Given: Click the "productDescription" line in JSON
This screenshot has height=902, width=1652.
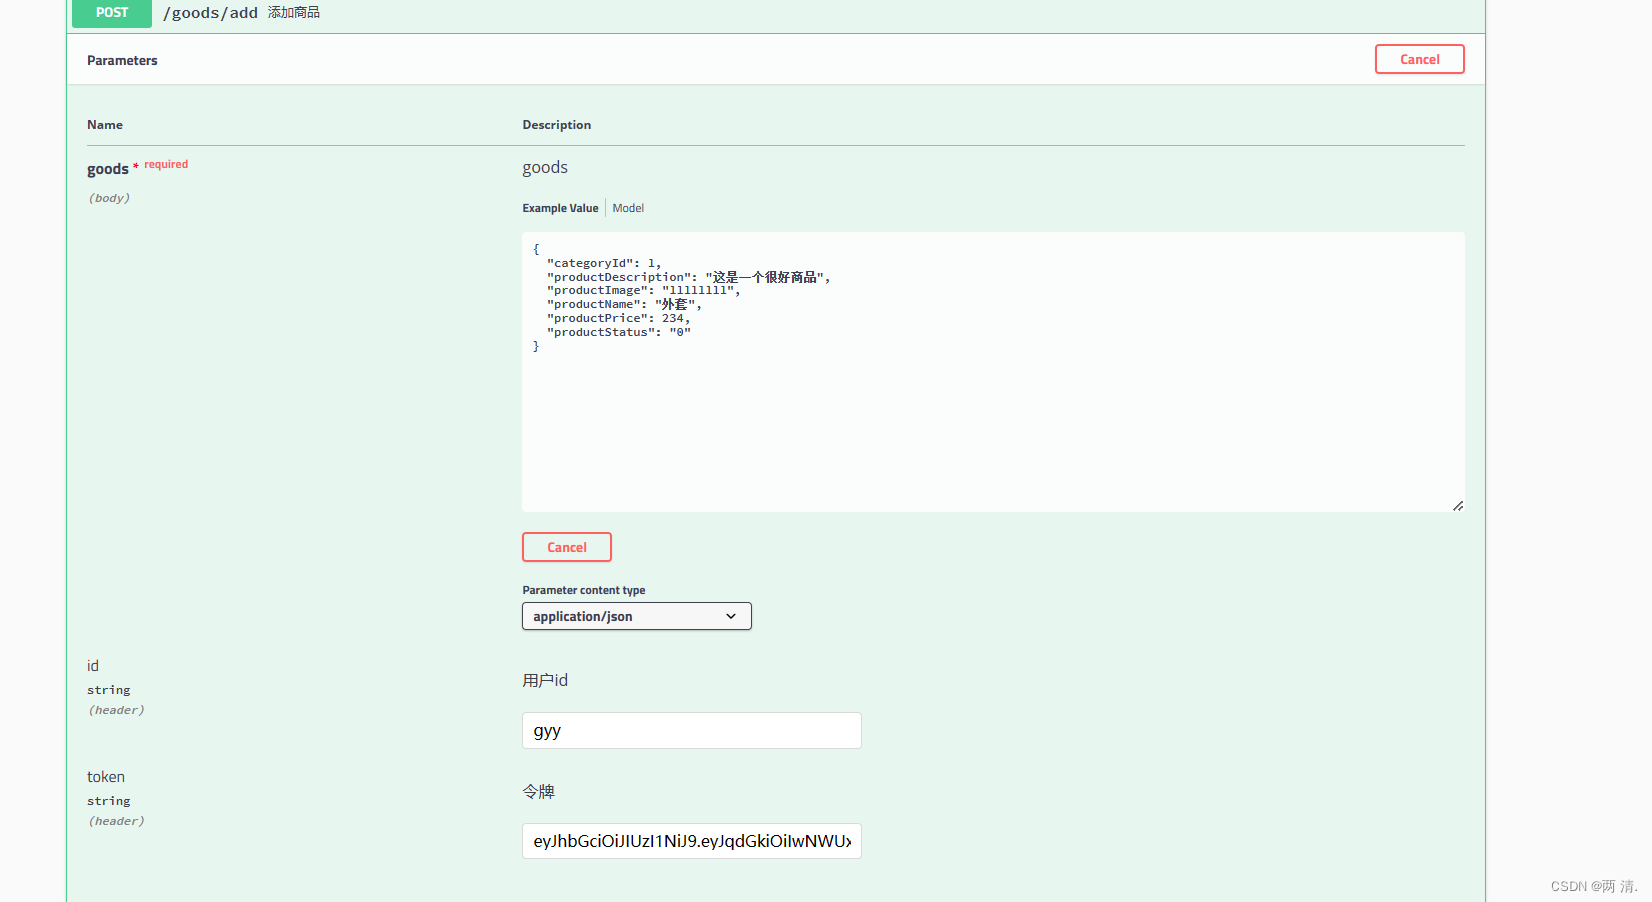Looking at the screenshot, I should point(688,277).
